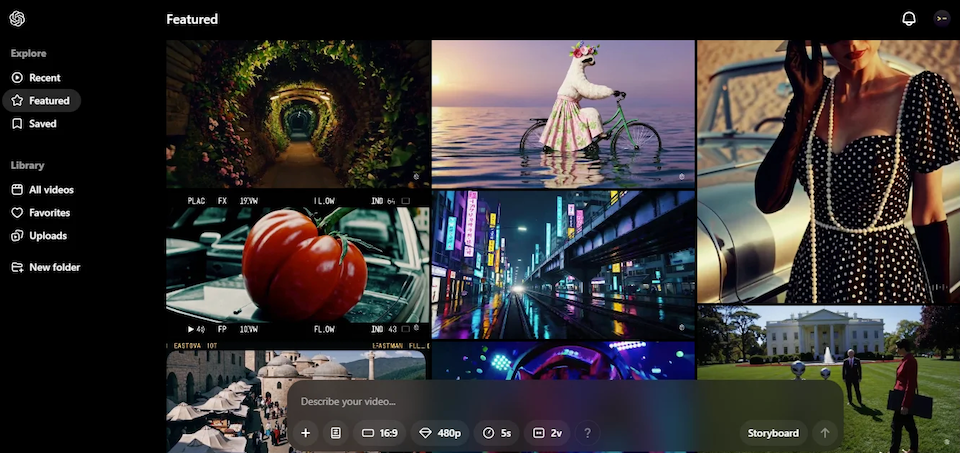Viewport: 960px width, 453px height.
Task: Select the Featured sidebar item
Action: pyautogui.click(x=42, y=100)
